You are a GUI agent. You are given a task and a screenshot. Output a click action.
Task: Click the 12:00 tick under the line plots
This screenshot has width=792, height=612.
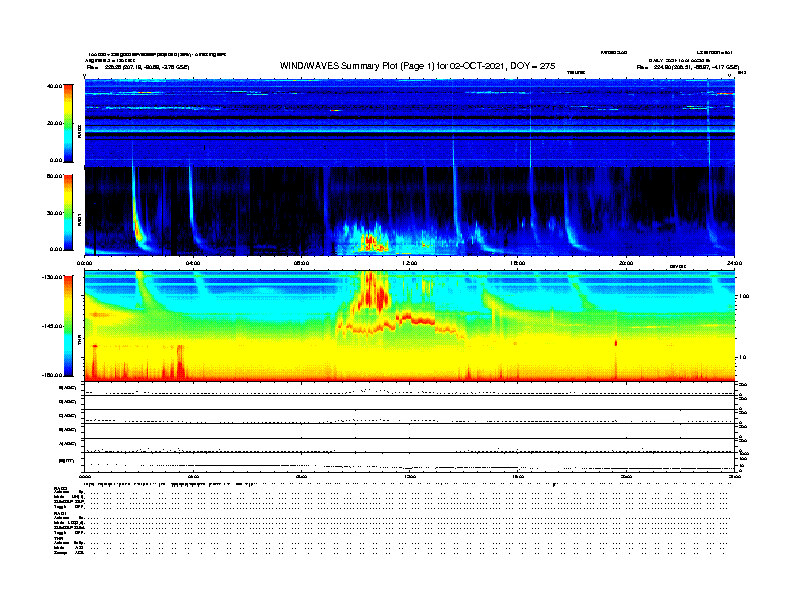pos(410,476)
